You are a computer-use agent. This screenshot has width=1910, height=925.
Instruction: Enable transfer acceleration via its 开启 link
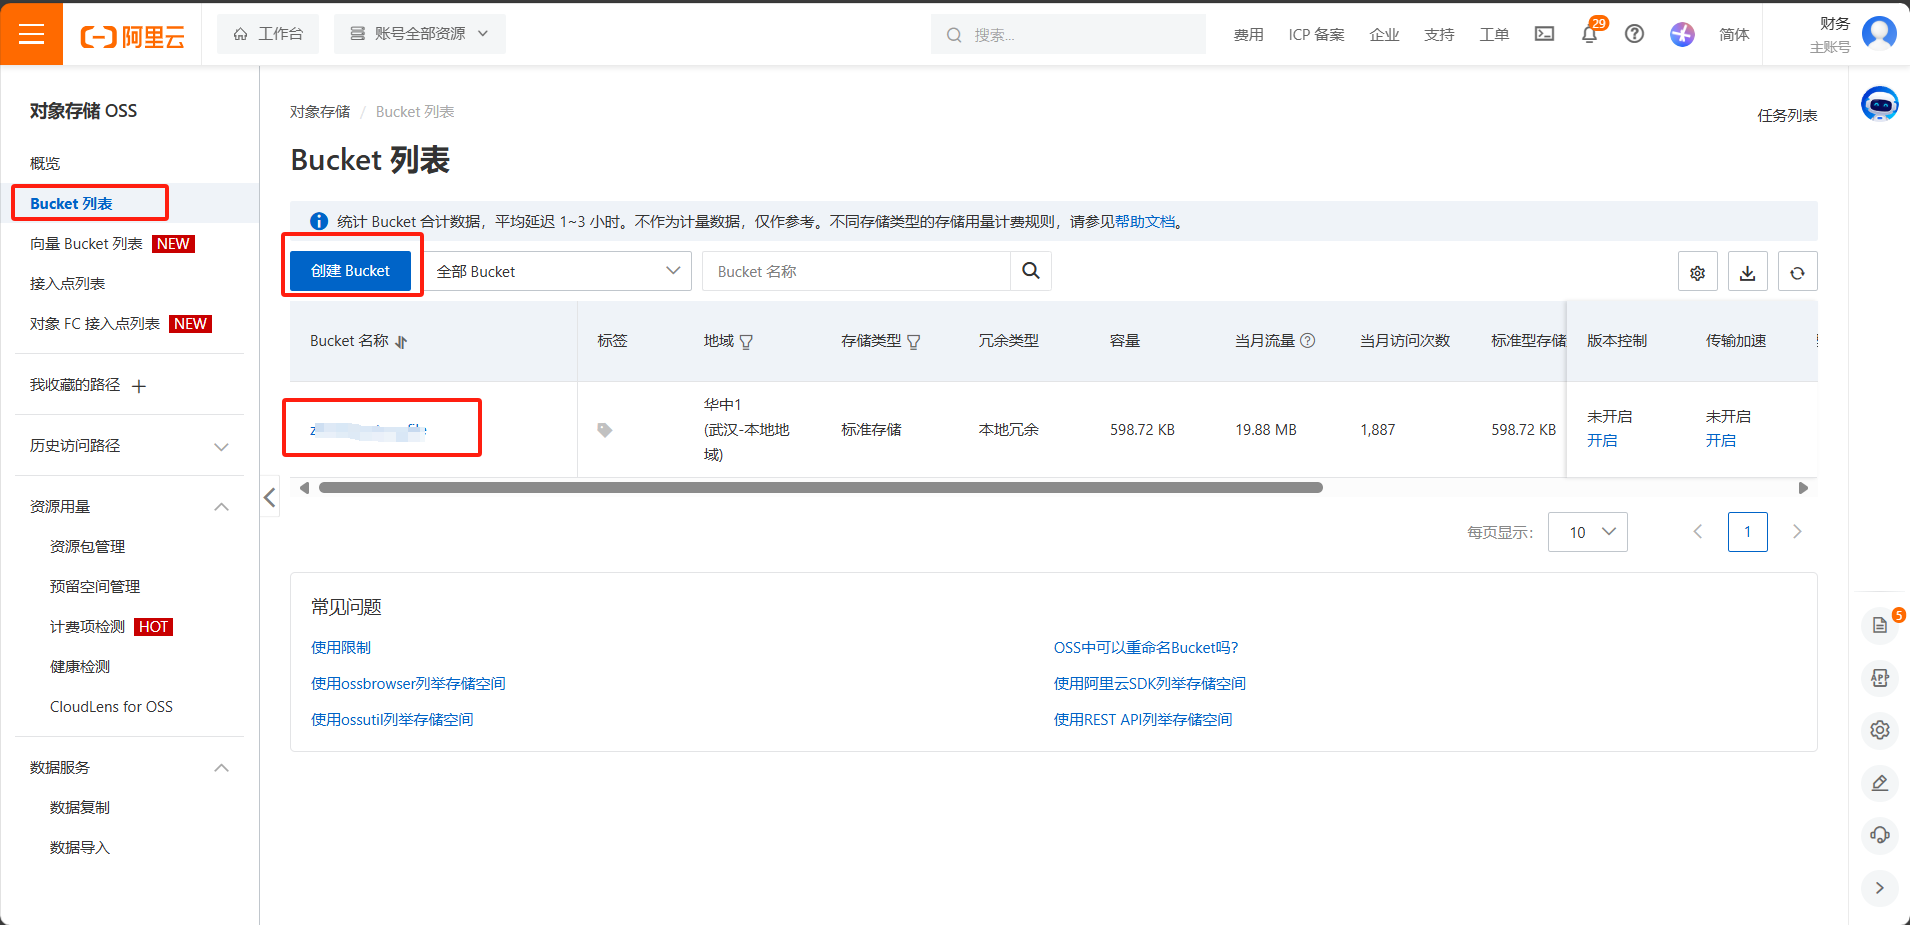click(x=1722, y=440)
